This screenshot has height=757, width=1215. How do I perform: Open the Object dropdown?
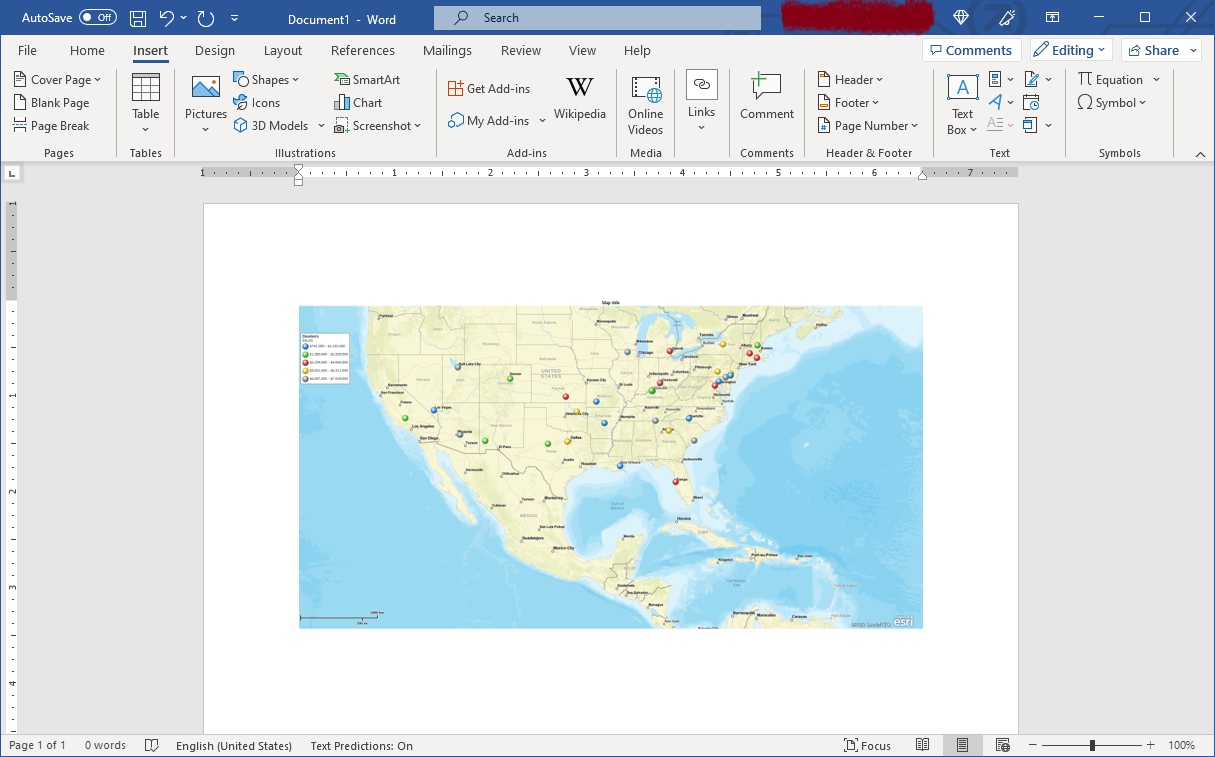point(1037,125)
